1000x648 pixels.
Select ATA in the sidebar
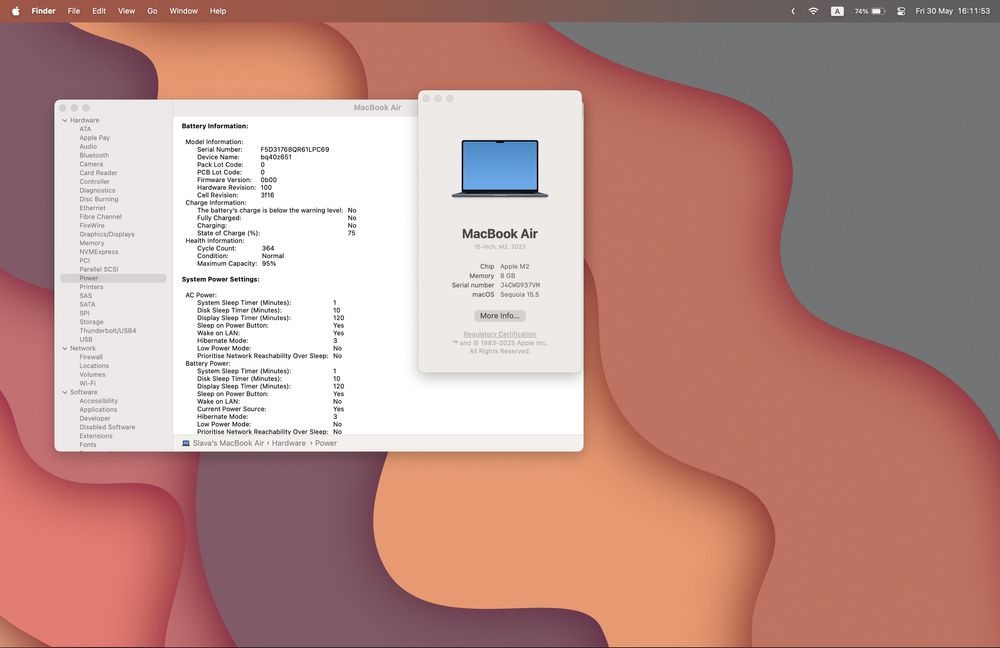click(85, 129)
